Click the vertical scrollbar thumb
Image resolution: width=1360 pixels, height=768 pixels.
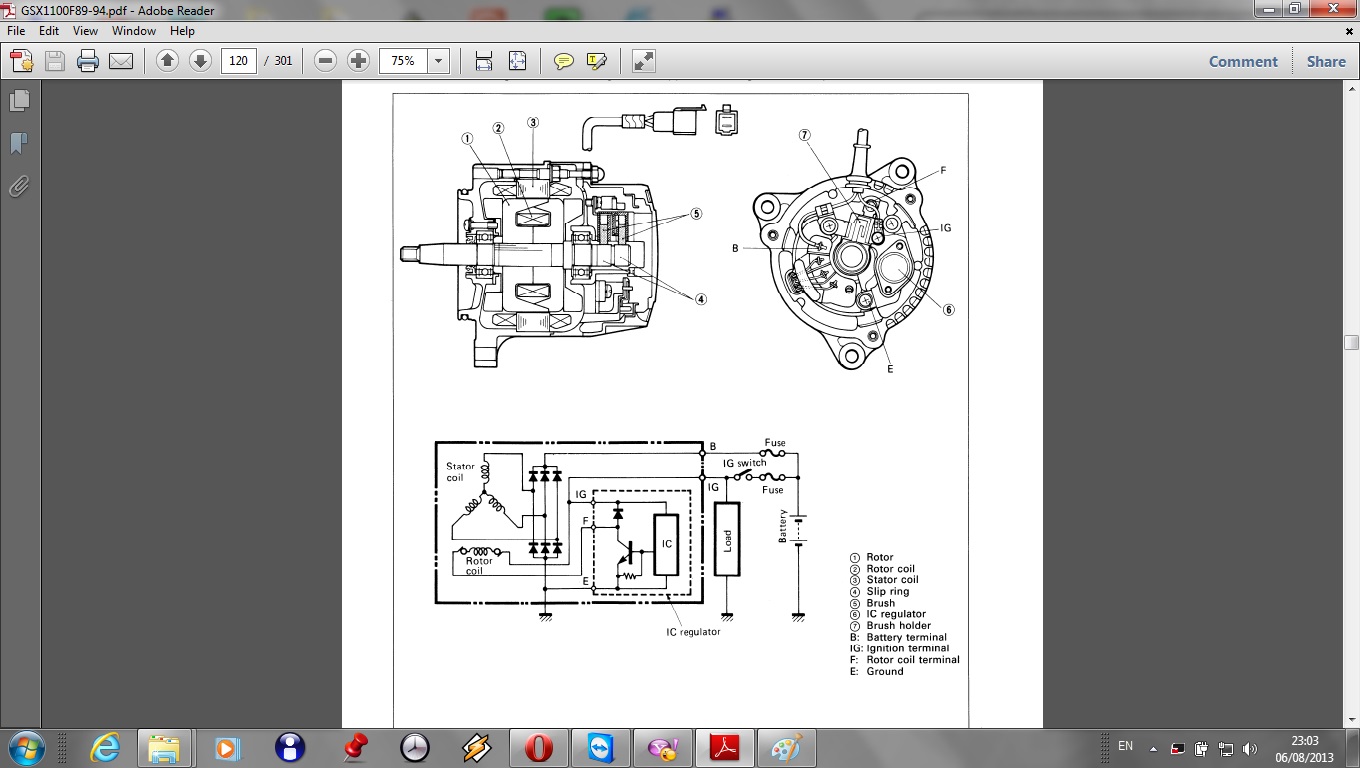[1351, 342]
